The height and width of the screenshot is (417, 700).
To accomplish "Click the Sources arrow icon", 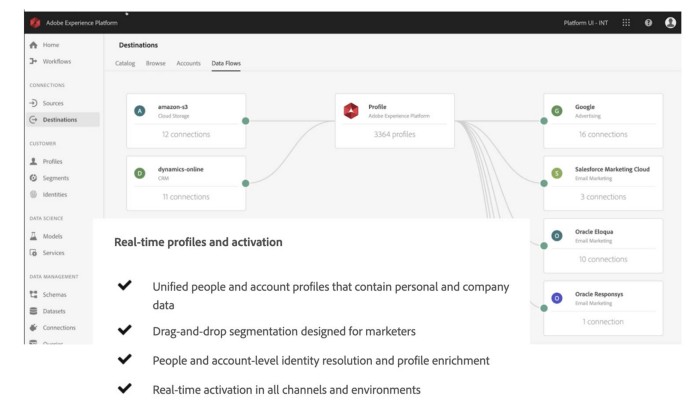I will click(x=33, y=103).
